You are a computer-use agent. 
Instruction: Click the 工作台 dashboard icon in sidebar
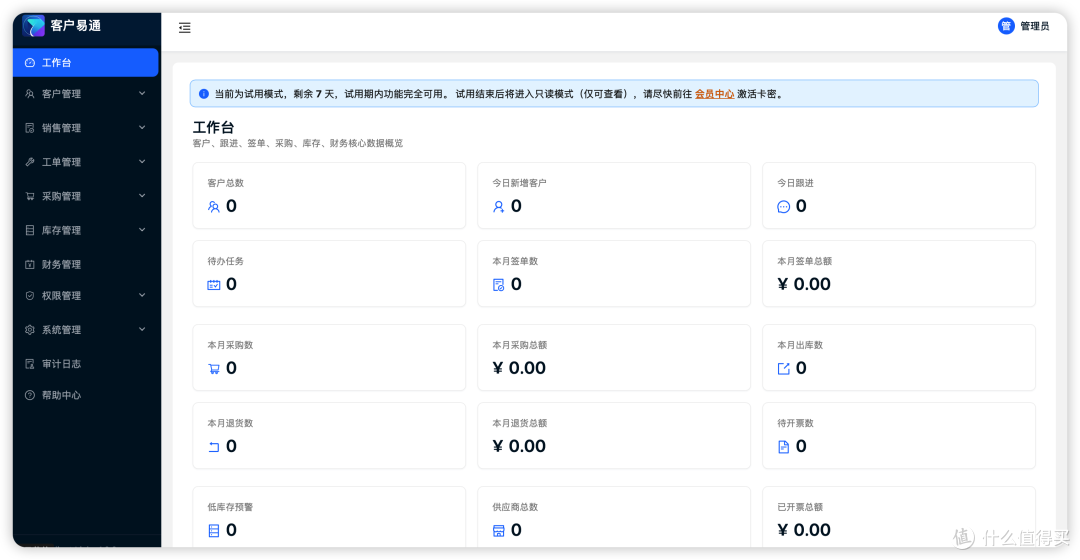pyautogui.click(x=30, y=63)
